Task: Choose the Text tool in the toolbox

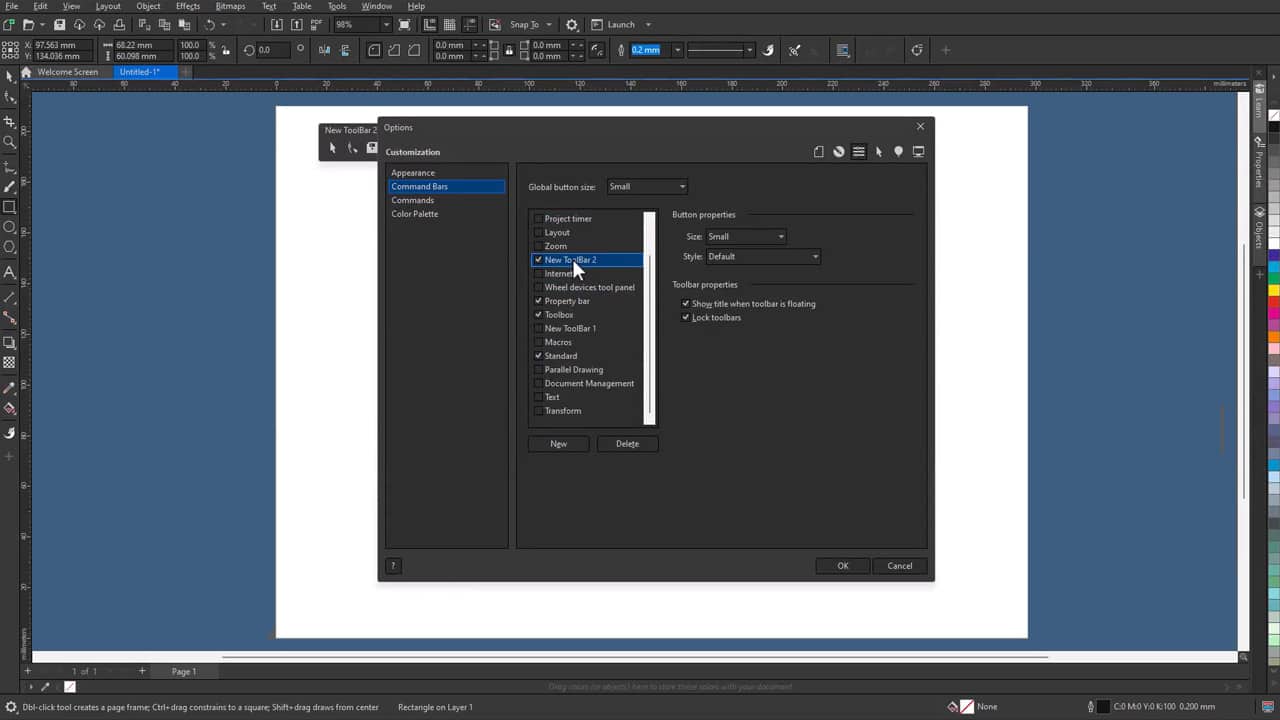Action: [10, 273]
